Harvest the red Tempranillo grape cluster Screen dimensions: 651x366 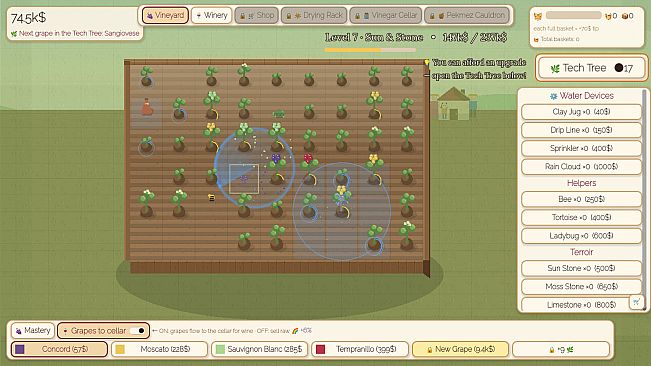pos(308,158)
